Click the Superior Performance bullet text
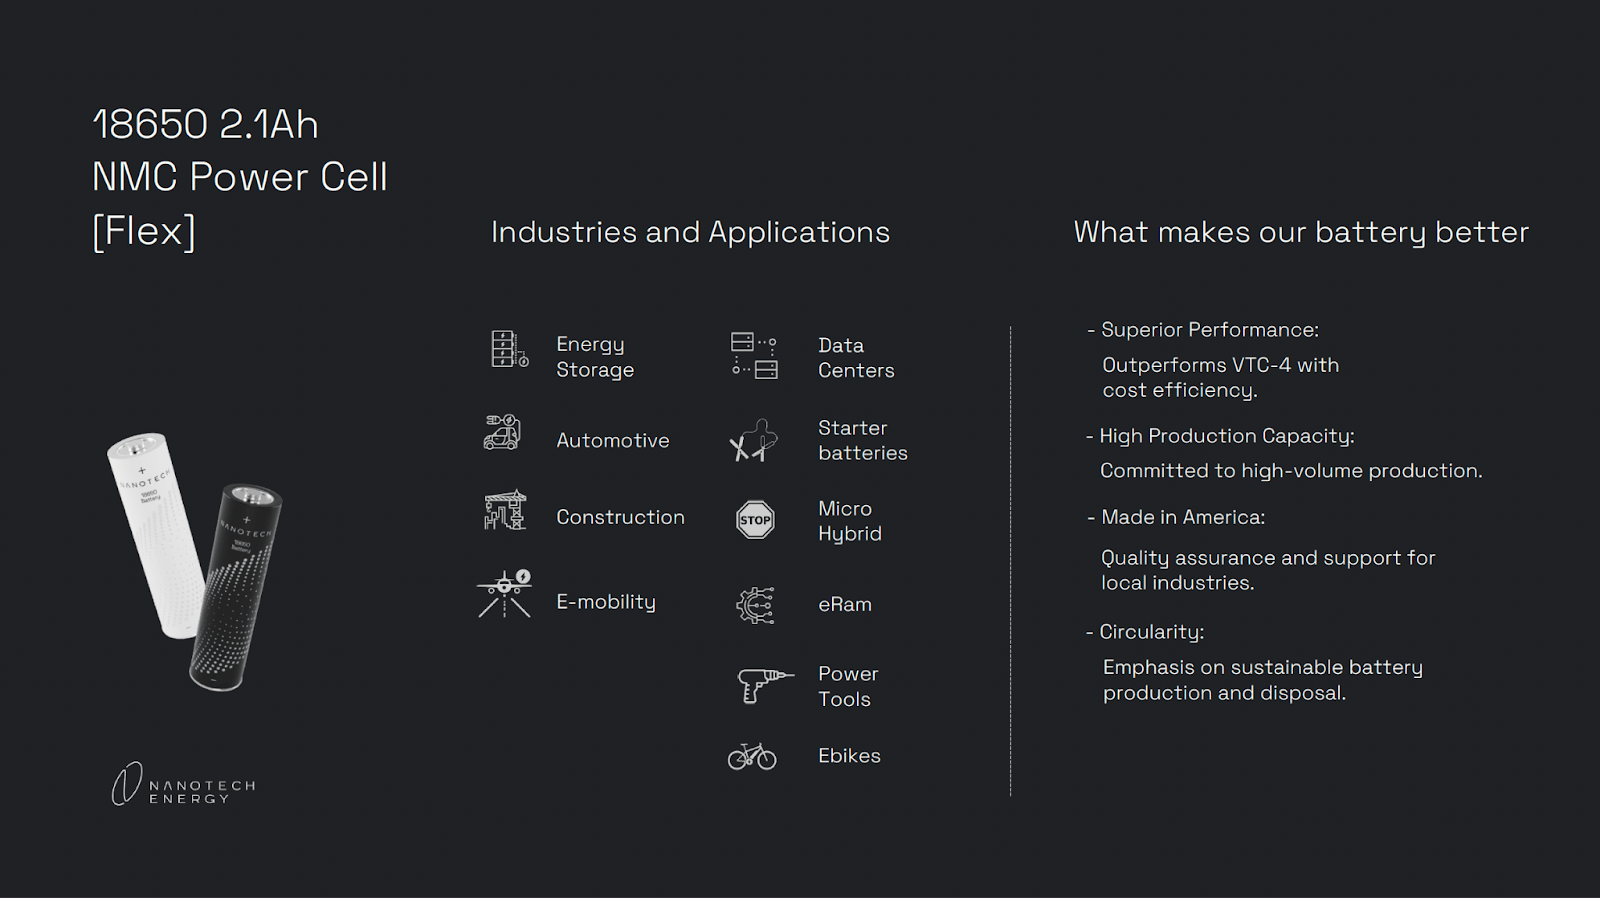 [x=1209, y=330]
